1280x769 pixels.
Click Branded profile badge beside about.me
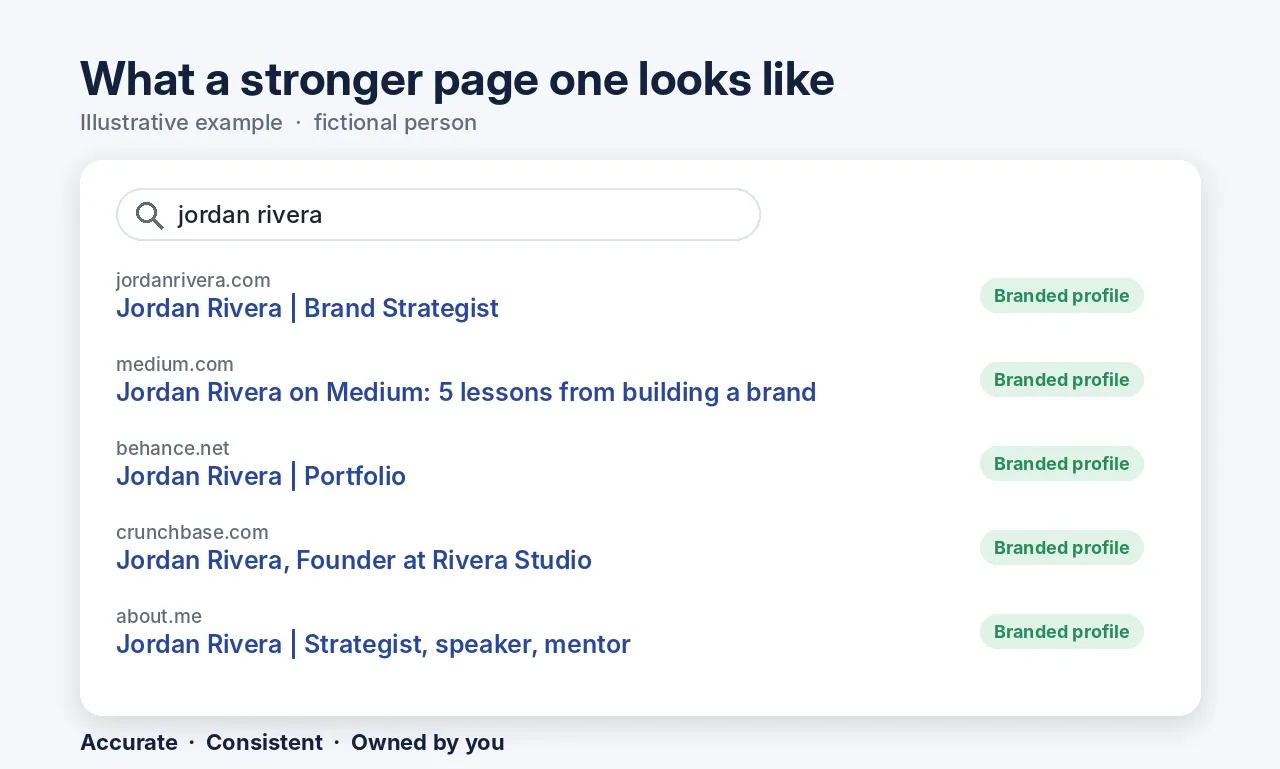click(1061, 632)
